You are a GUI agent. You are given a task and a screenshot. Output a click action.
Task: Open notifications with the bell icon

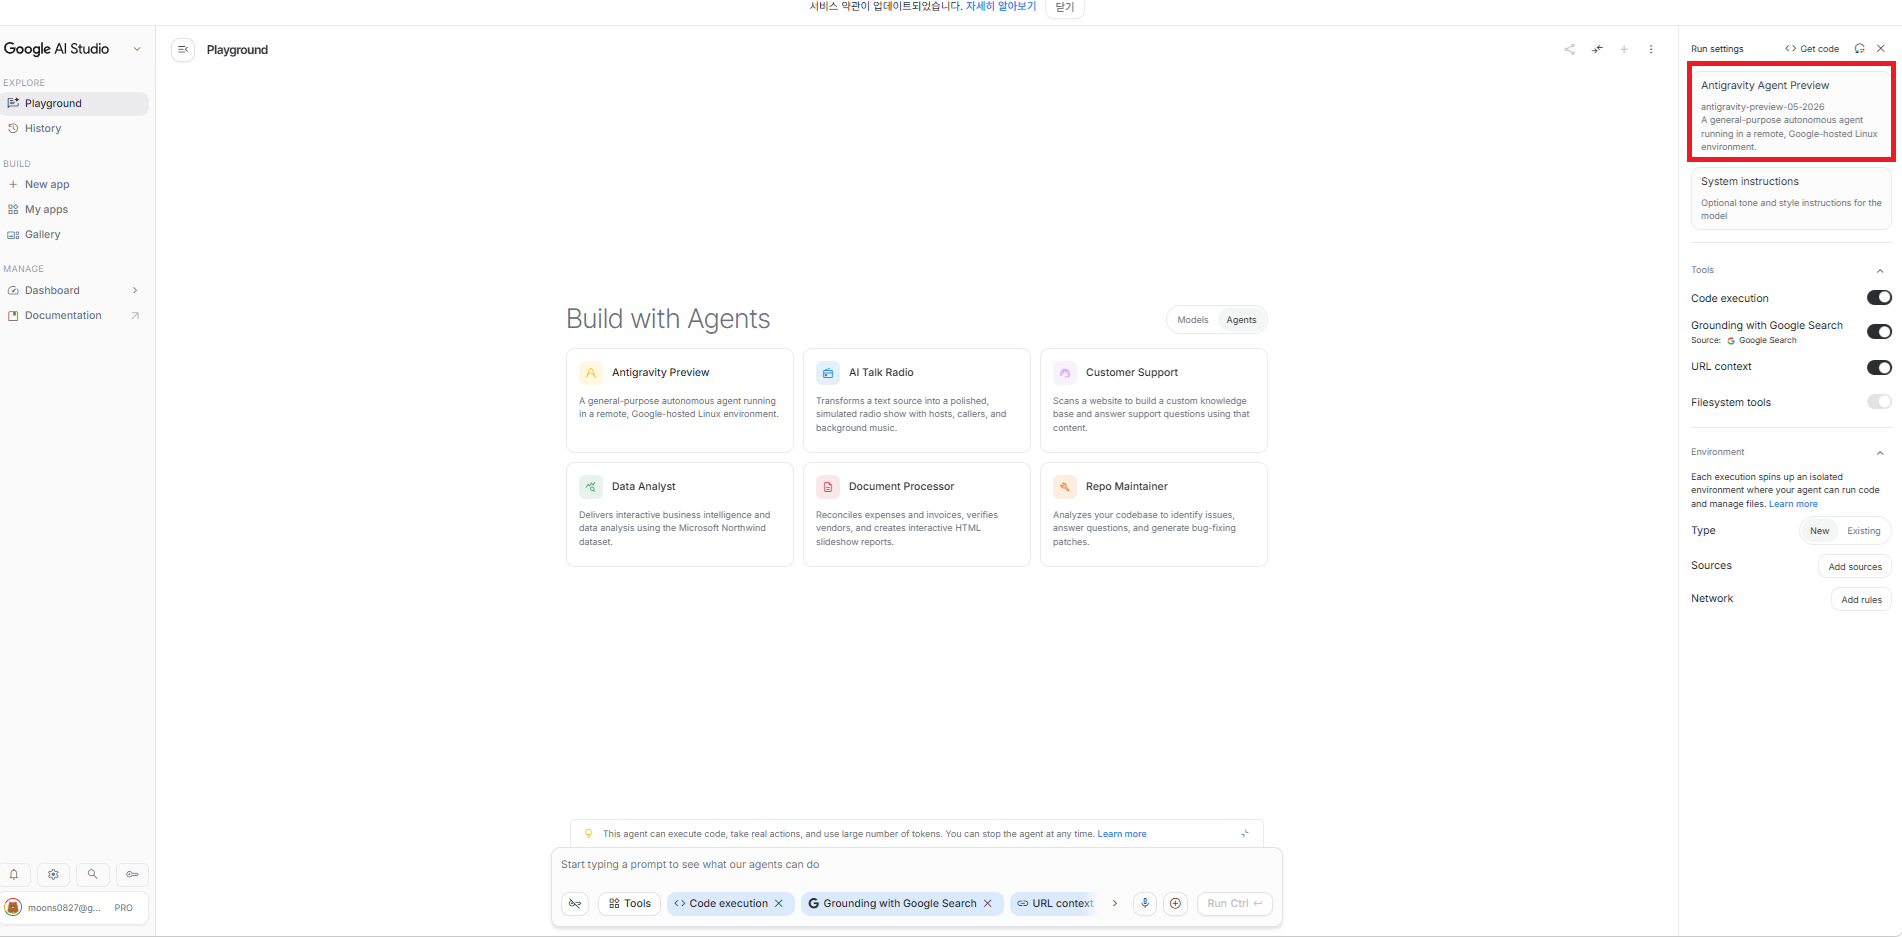point(14,874)
